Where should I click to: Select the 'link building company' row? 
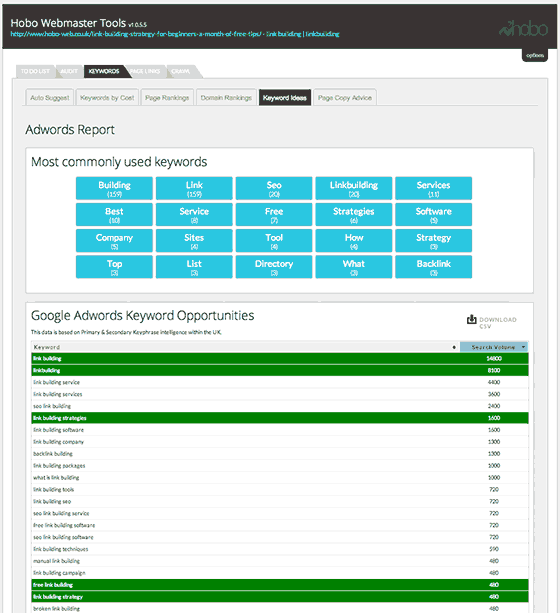(x=280, y=442)
